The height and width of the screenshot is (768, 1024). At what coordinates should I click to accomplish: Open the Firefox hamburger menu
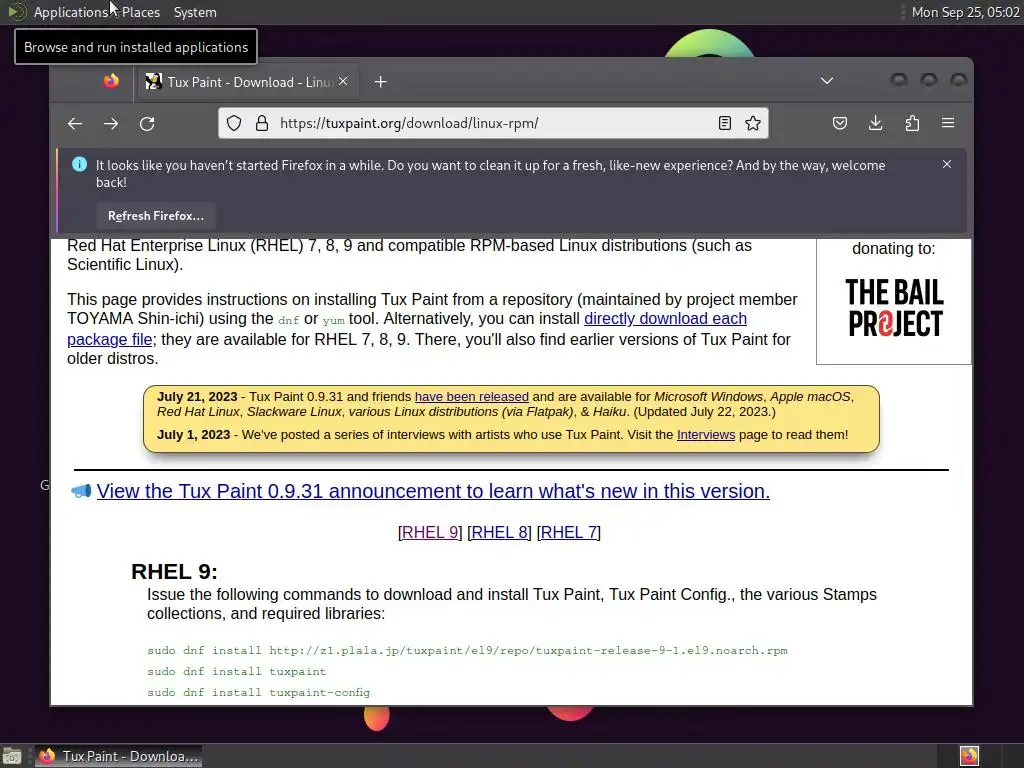point(948,123)
